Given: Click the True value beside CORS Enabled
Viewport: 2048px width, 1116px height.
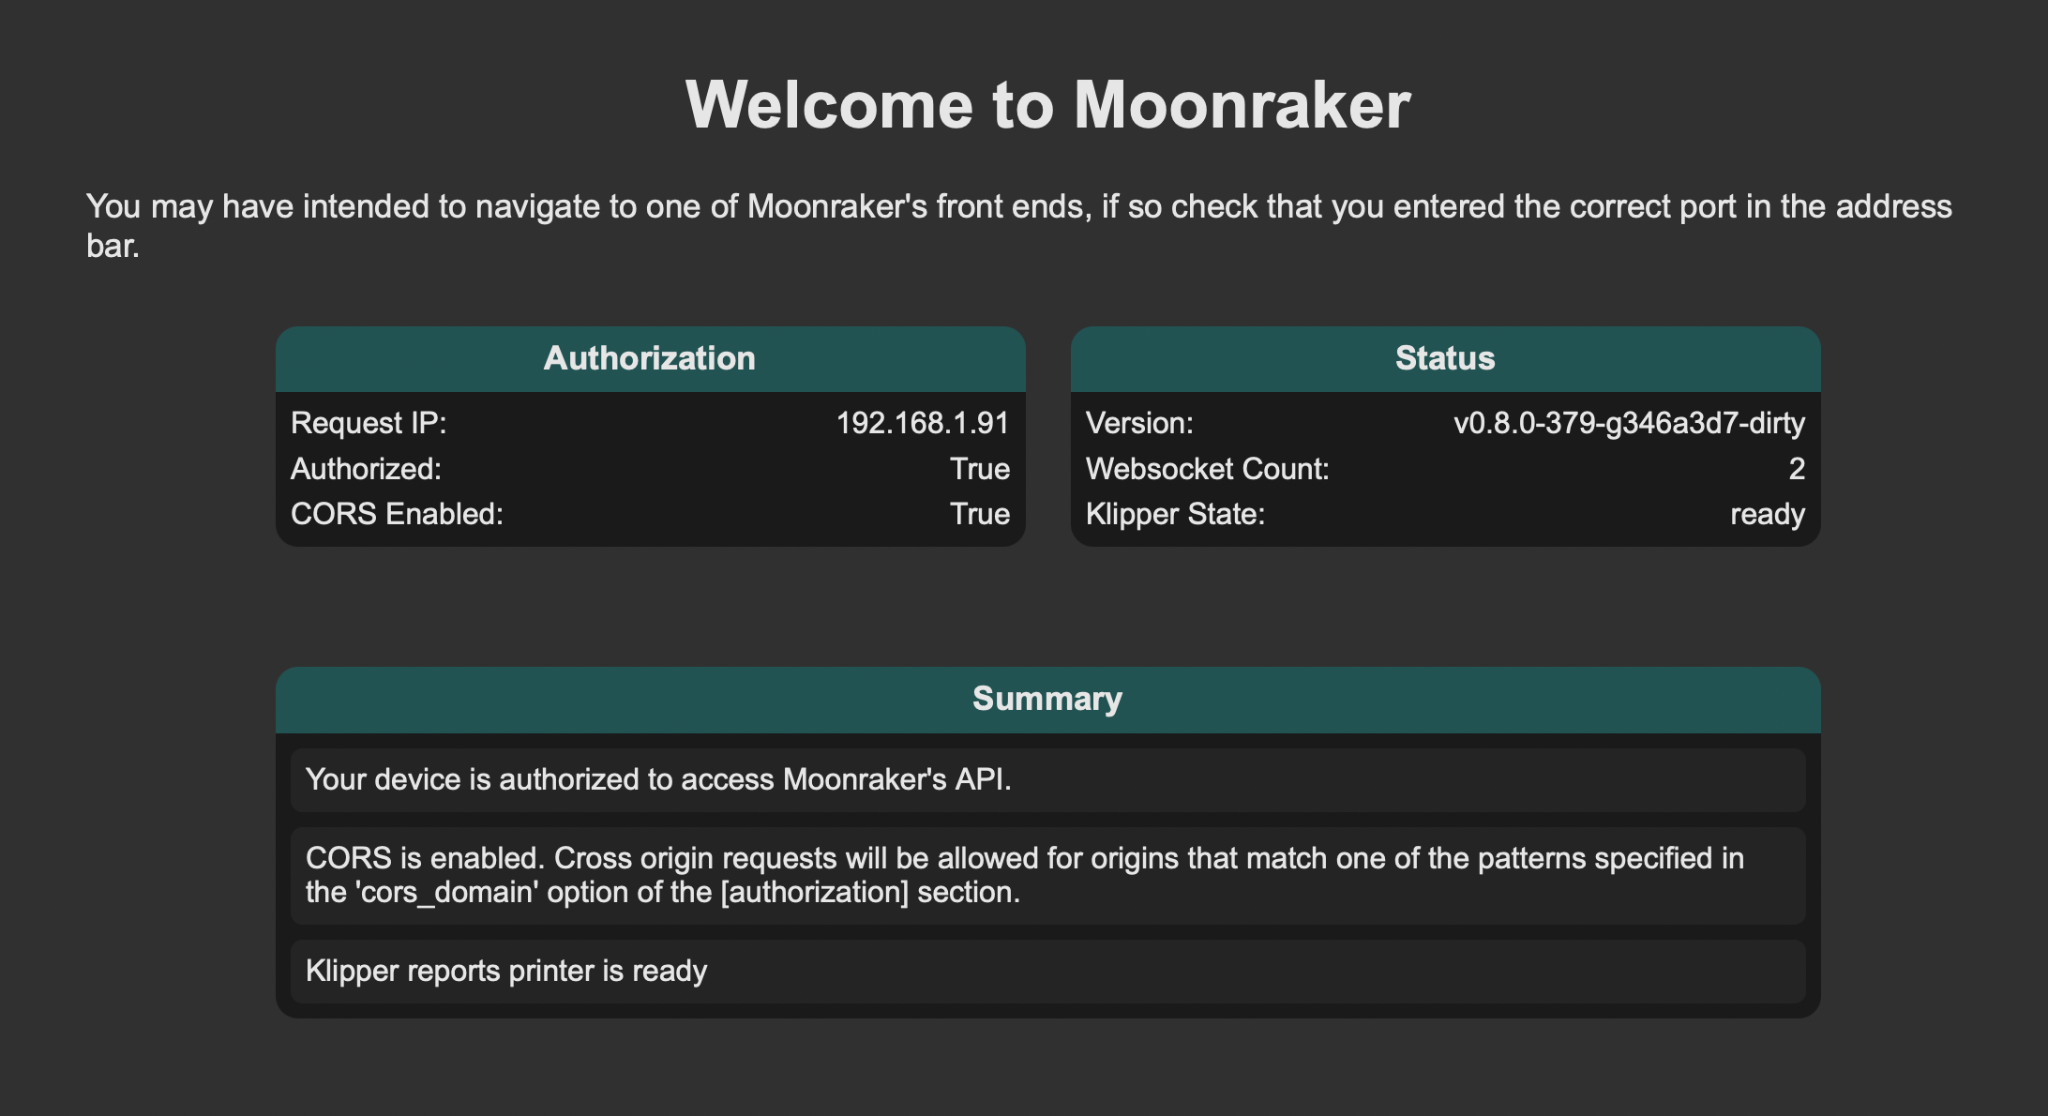Looking at the screenshot, I should coord(979,514).
